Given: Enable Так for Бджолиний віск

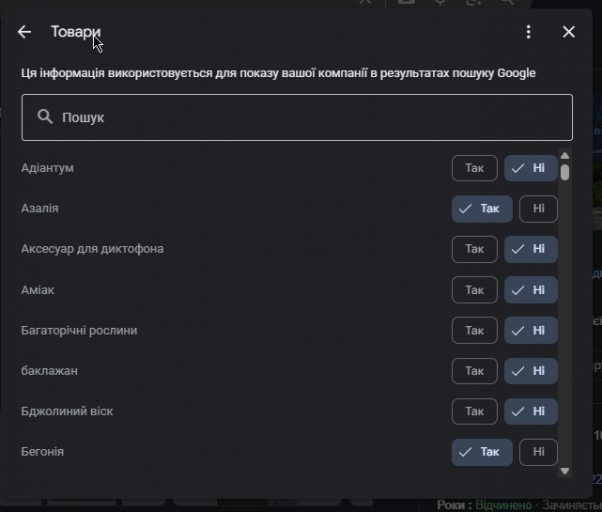Looking at the screenshot, I should 475,411.
